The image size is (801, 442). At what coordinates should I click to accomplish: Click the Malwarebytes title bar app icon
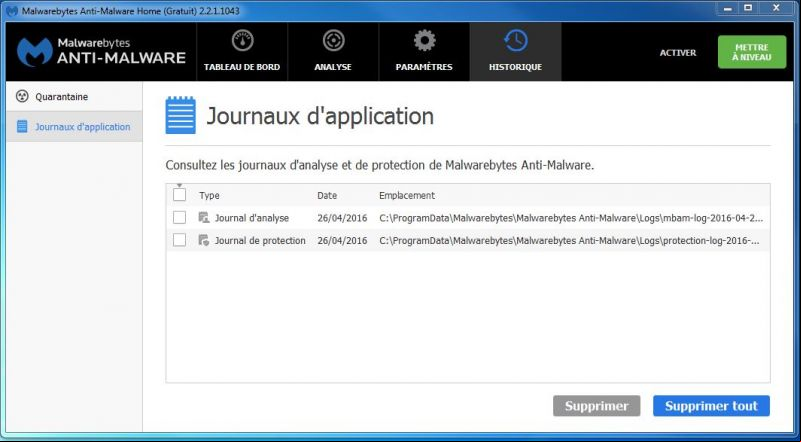pyautogui.click(x=12, y=11)
